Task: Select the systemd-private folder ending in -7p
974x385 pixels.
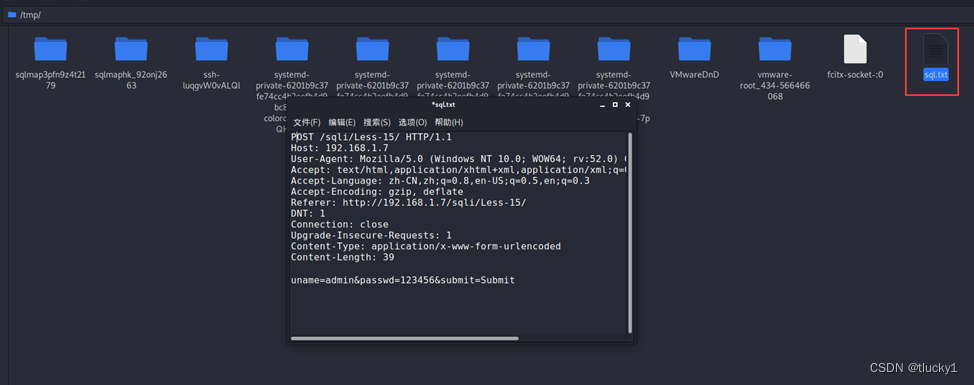Action: coord(614,49)
